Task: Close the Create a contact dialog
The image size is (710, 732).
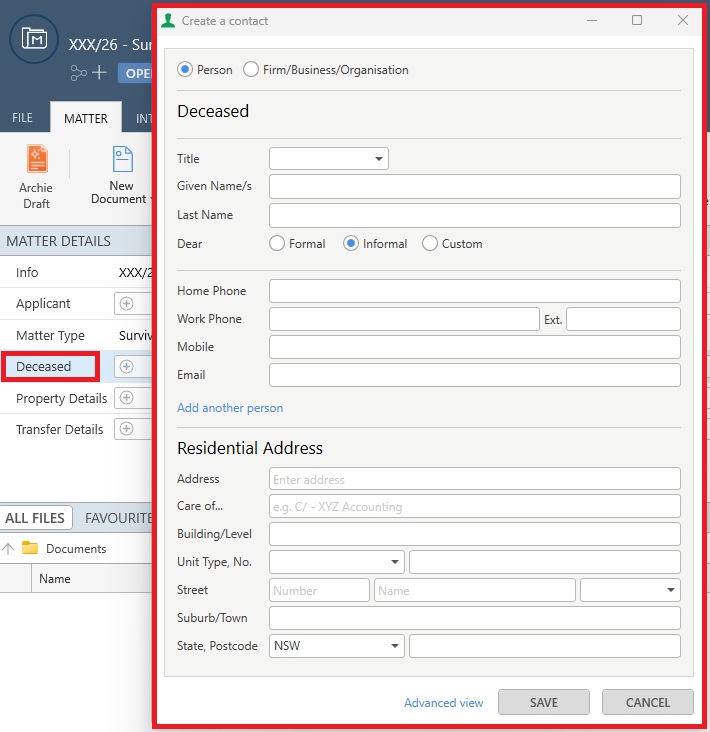Action: 682,20
